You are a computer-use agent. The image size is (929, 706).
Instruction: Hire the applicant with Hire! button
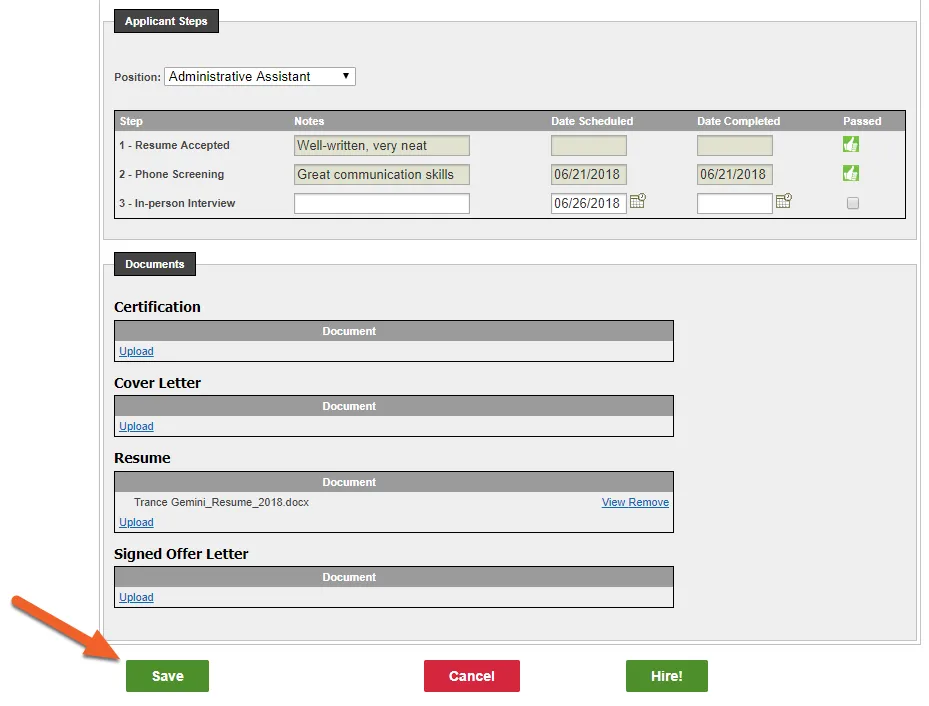(x=667, y=676)
